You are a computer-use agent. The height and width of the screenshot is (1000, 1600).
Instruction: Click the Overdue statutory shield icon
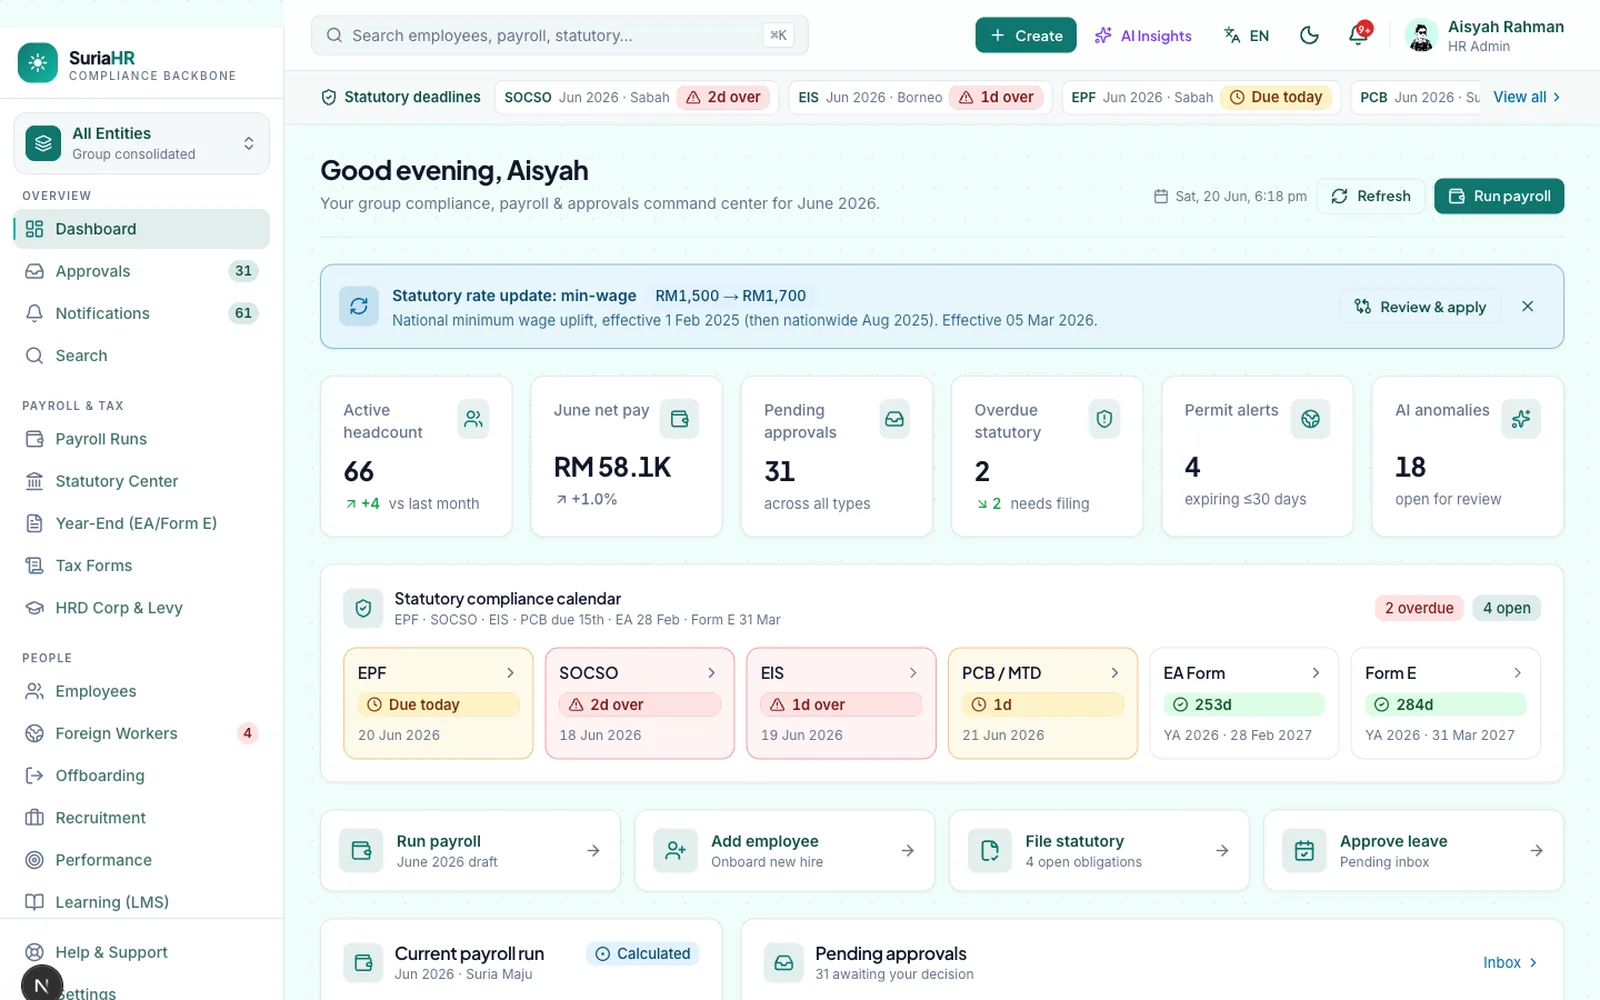[1104, 419]
